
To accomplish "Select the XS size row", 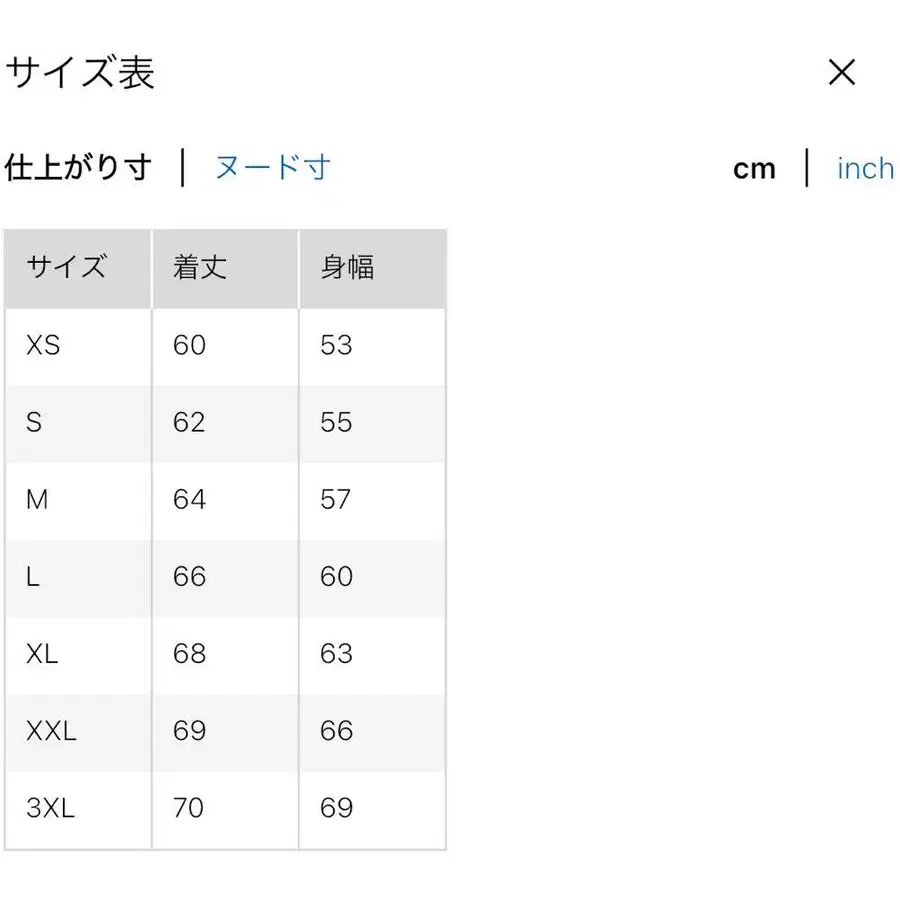I will click(43, 345).
